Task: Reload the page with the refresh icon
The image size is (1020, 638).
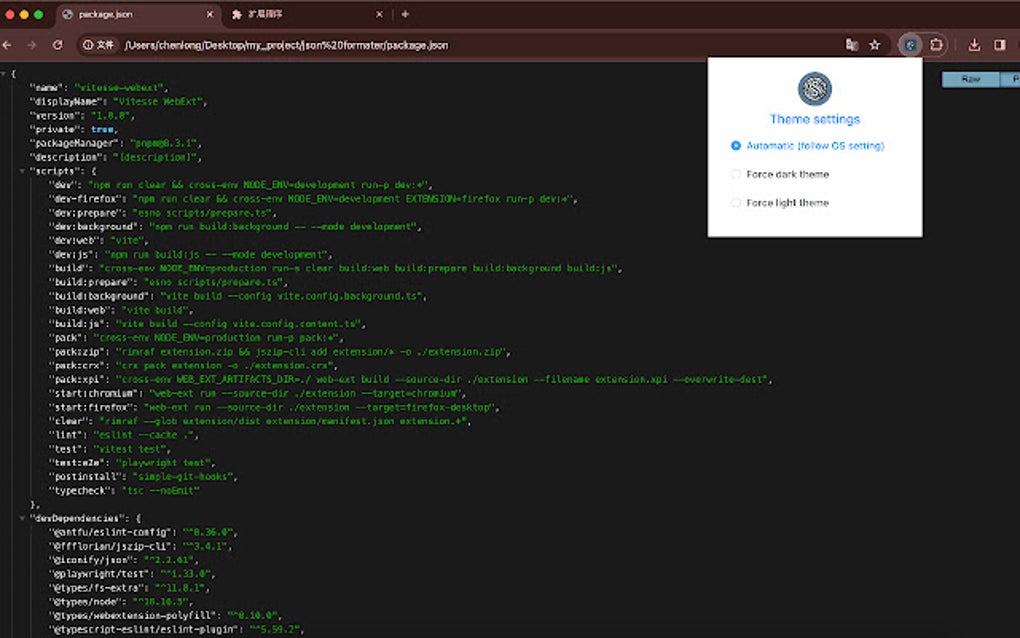Action: [x=57, y=45]
